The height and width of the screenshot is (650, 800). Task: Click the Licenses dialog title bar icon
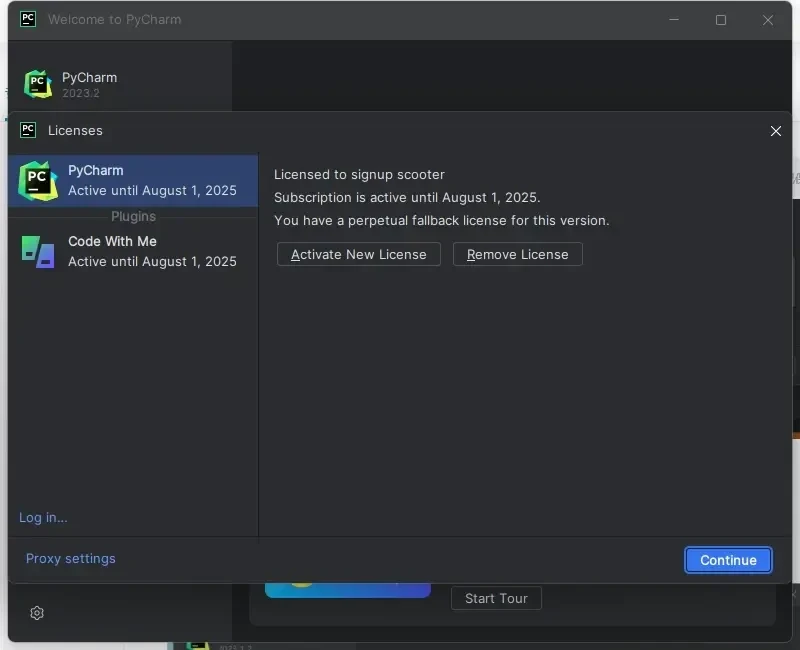click(x=28, y=130)
